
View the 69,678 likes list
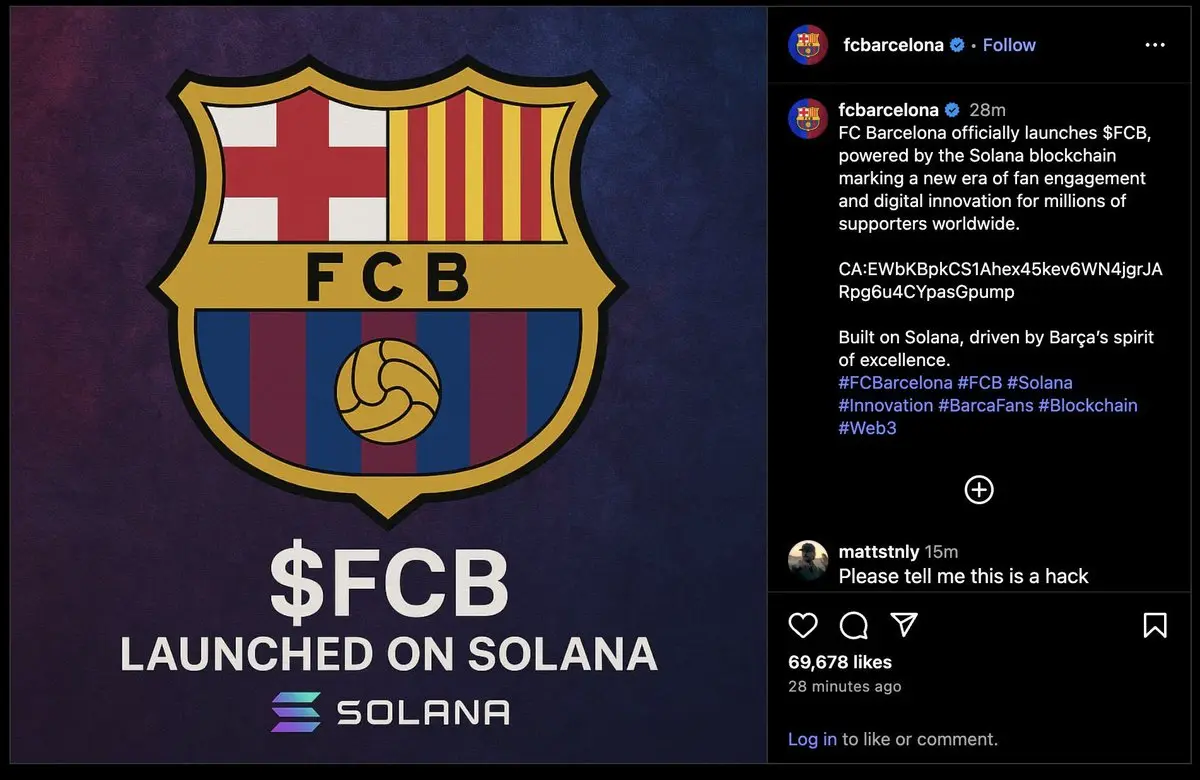tap(840, 662)
